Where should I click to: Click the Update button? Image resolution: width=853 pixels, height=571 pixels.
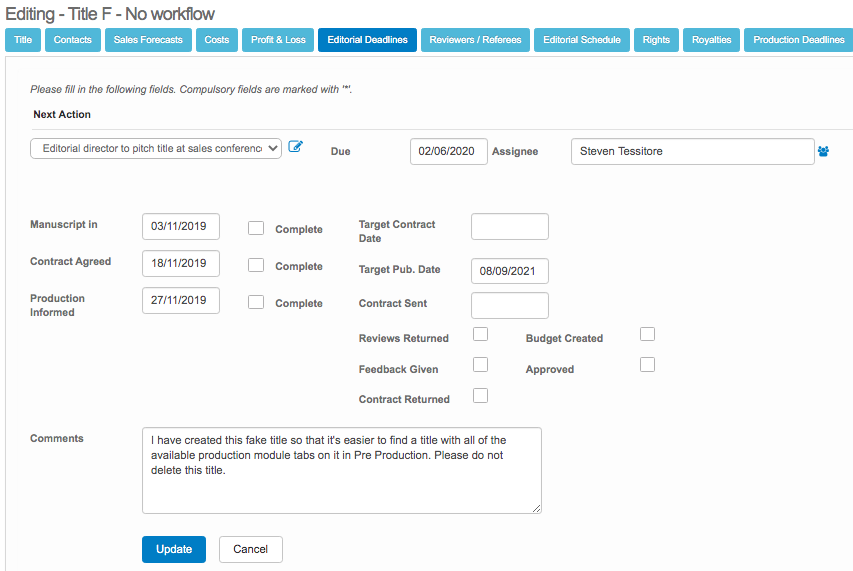click(174, 549)
